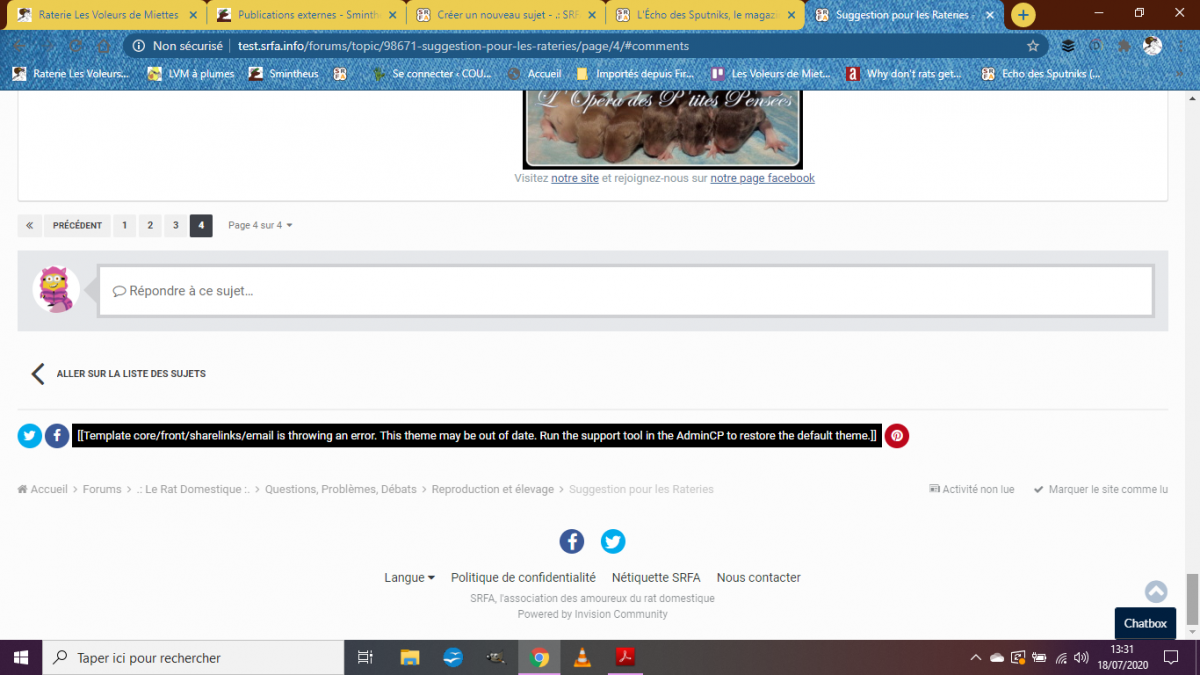Viewport: 1200px width, 675px height.
Task: Bookmark page with star icon in address bar
Action: point(1033,46)
